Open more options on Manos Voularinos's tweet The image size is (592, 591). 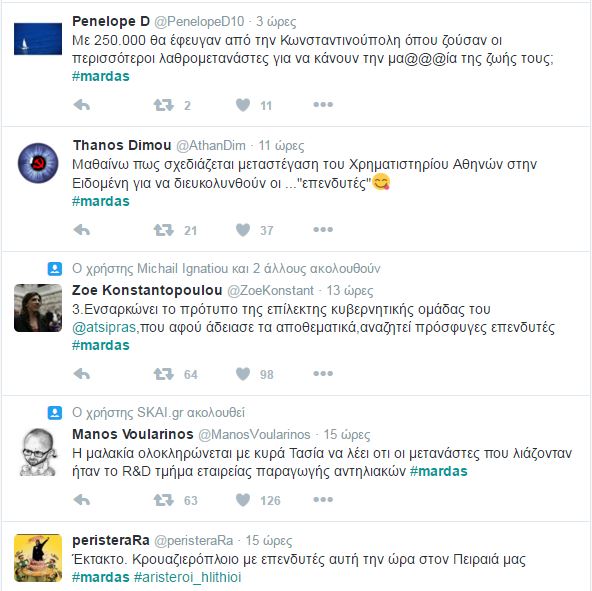(323, 499)
